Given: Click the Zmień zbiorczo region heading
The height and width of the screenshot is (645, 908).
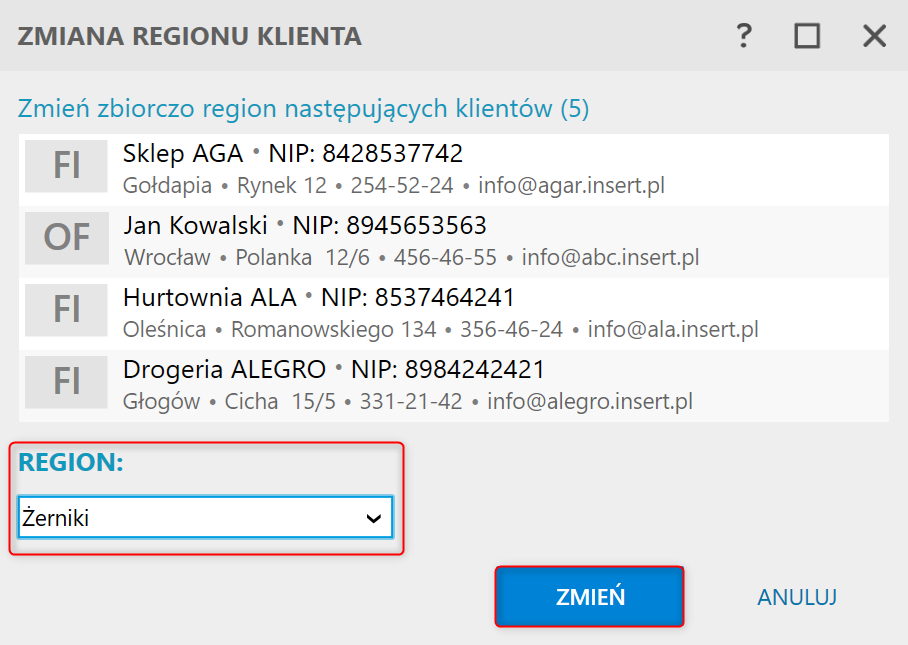Looking at the screenshot, I should tap(303, 109).
